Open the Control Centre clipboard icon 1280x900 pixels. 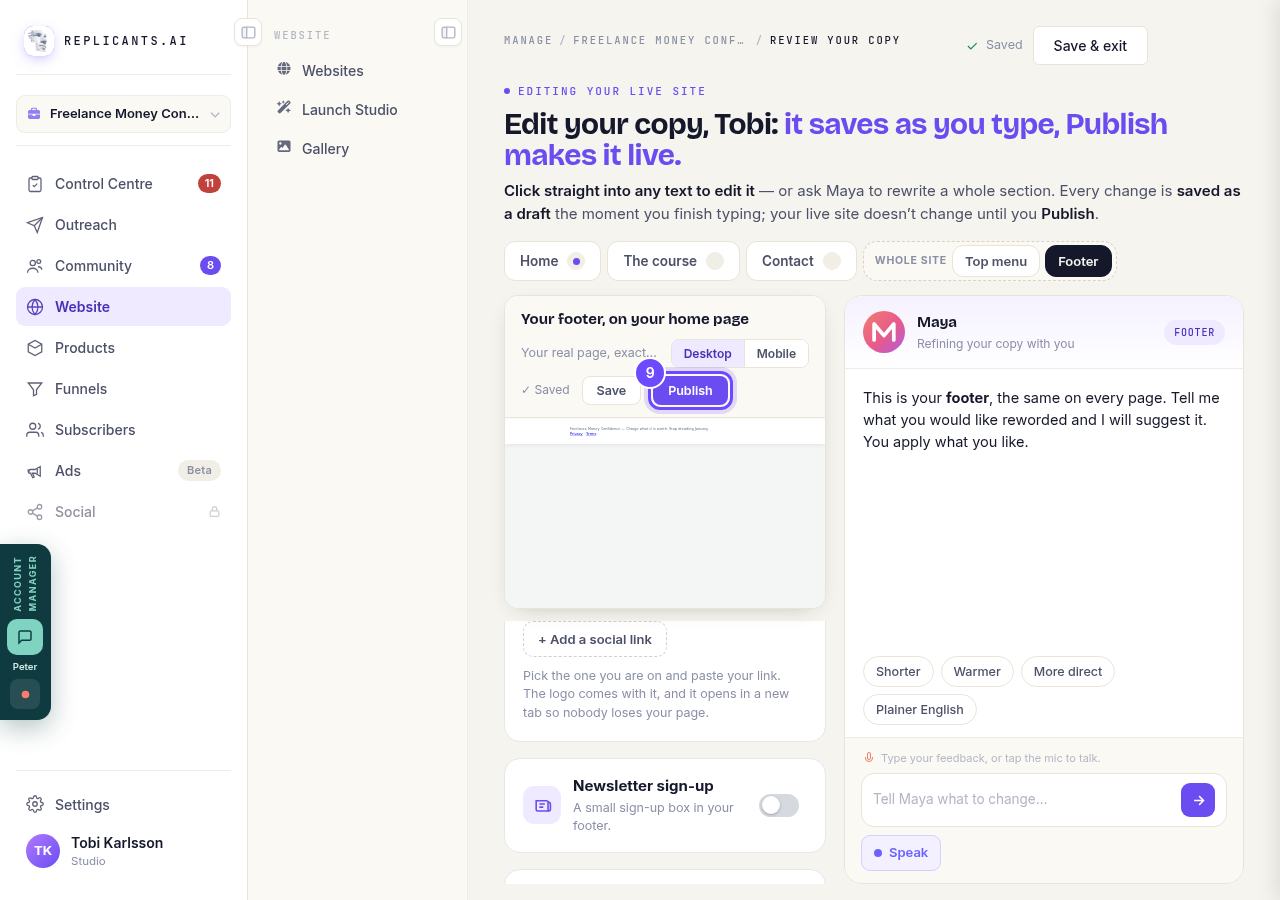point(35,184)
